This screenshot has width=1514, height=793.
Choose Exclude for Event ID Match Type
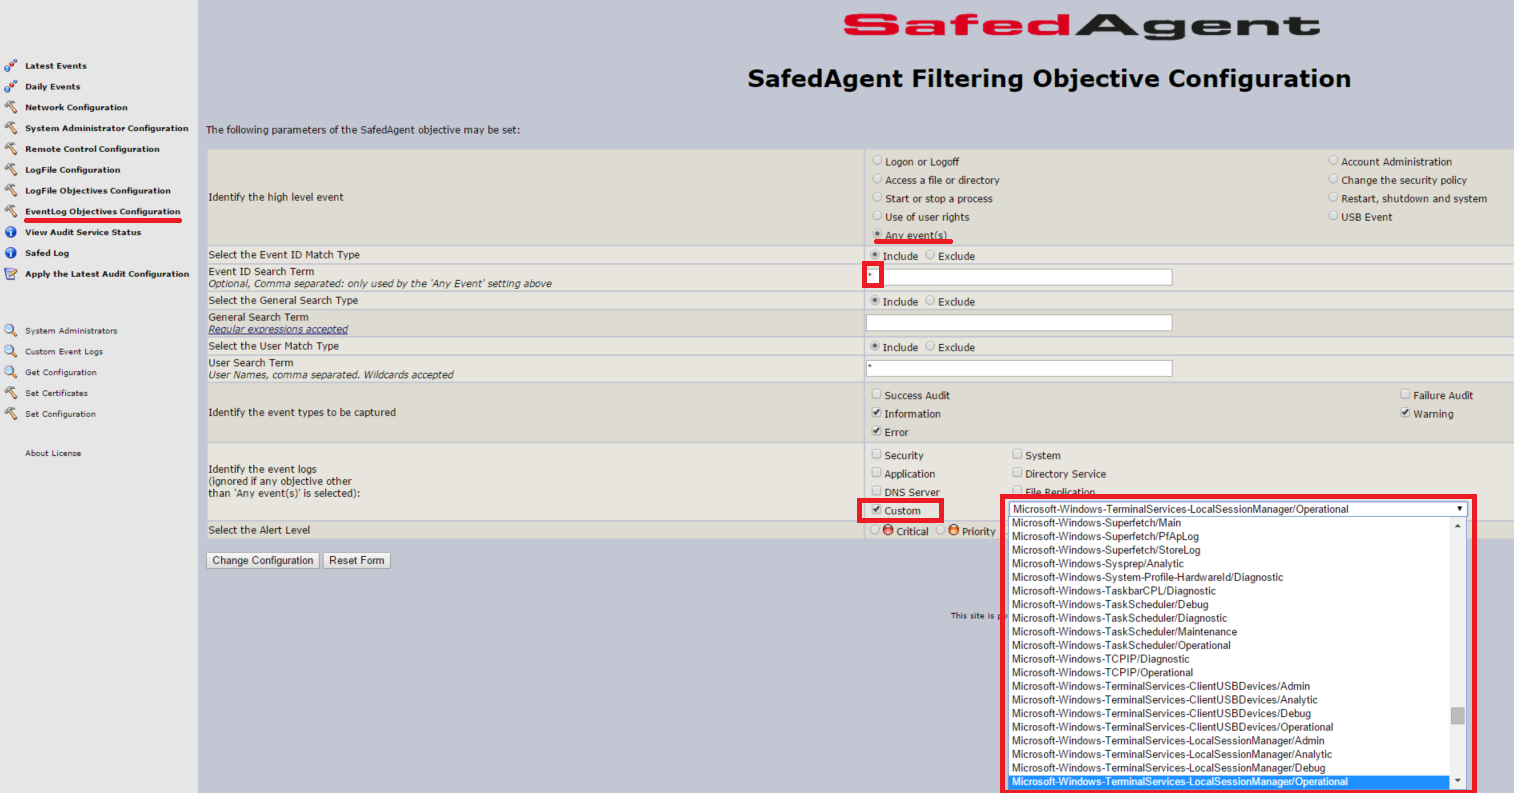pos(930,255)
